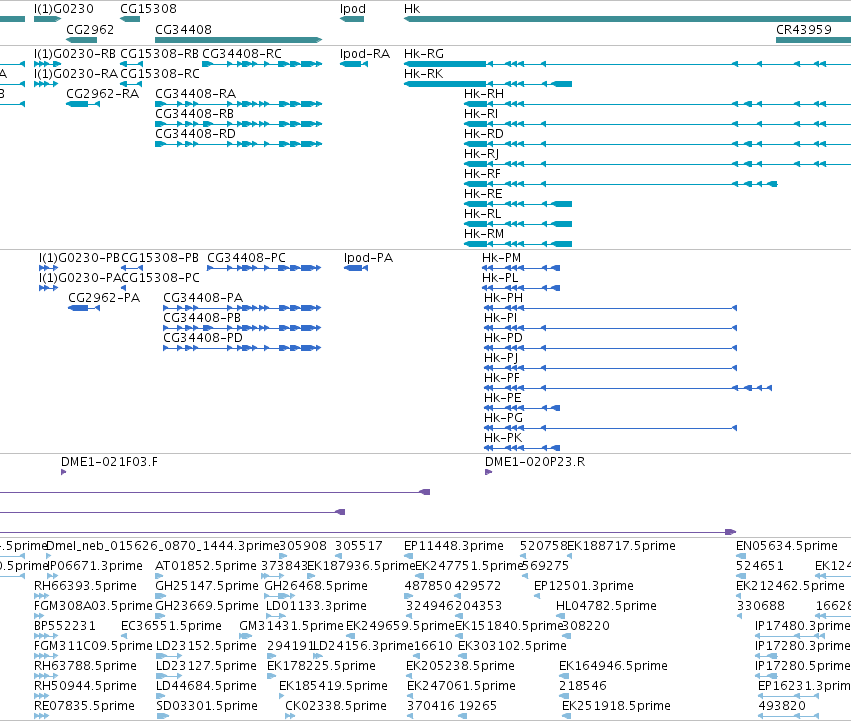Click the EP11448.3prime EST label

pyautogui.click(x=454, y=546)
